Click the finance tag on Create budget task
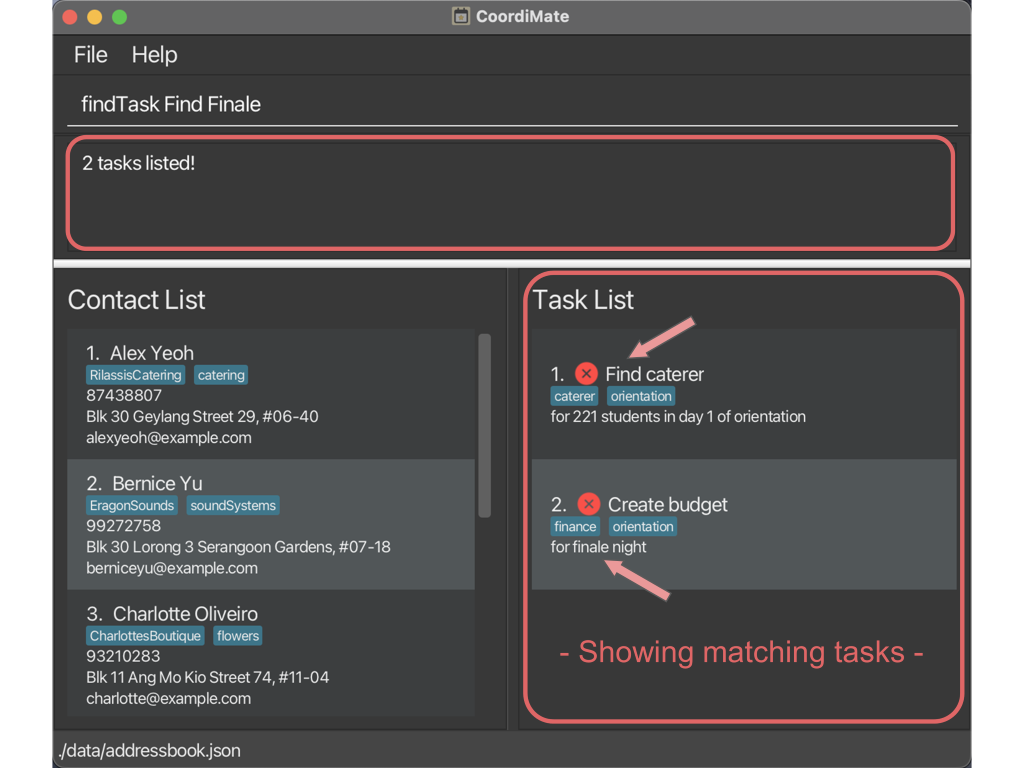 pyautogui.click(x=575, y=527)
